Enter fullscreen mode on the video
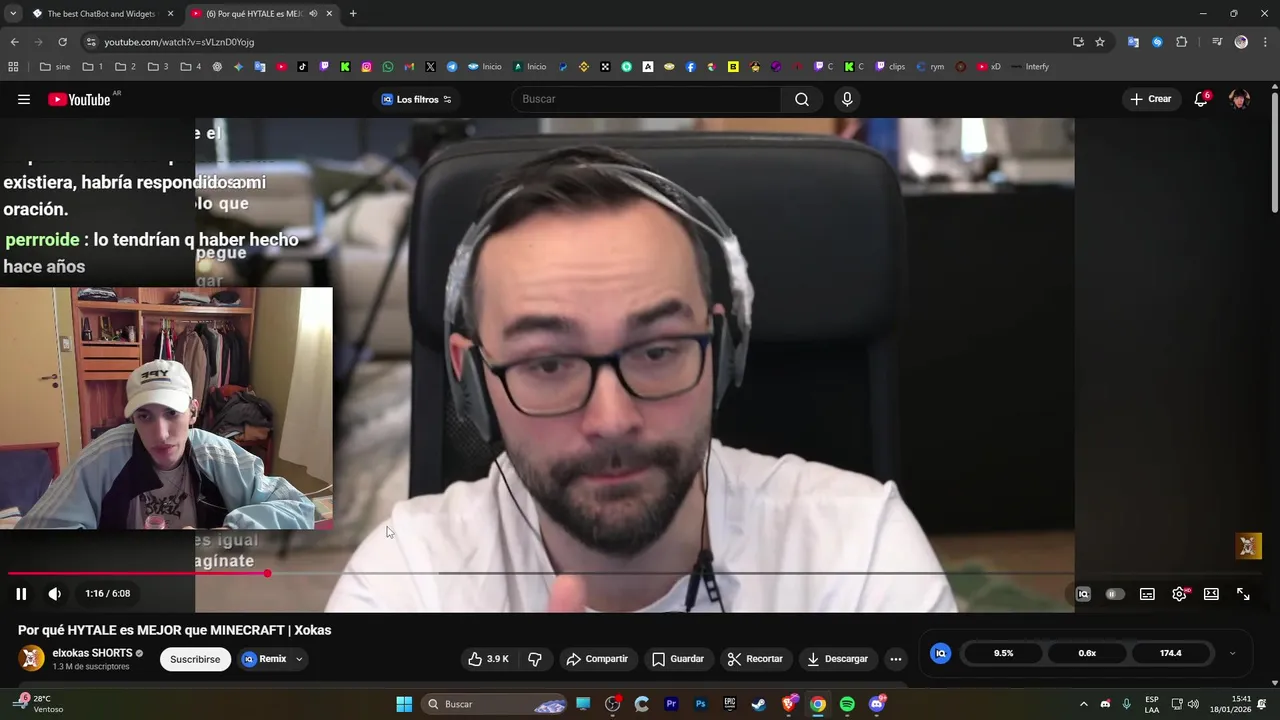The width and height of the screenshot is (1280, 720). coord(1243,594)
